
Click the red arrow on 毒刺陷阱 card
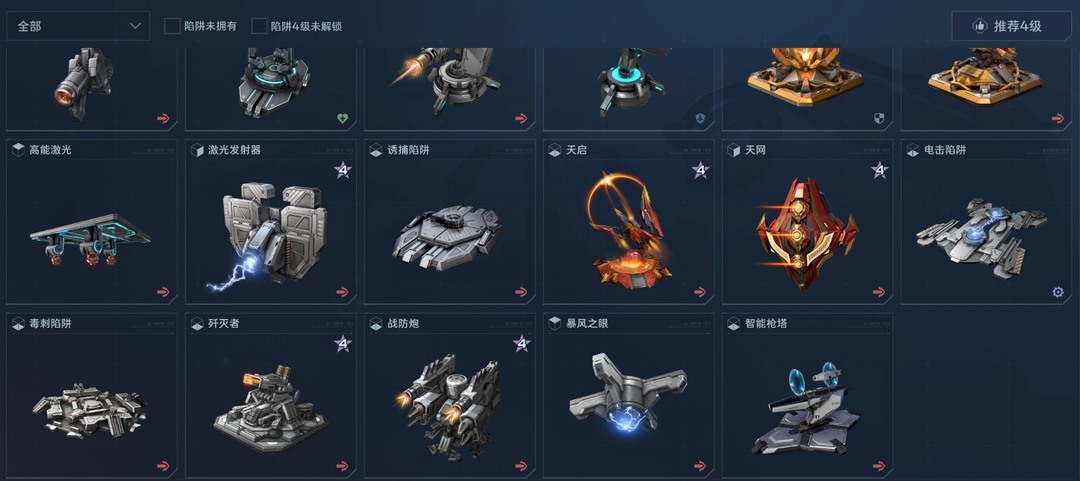pyautogui.click(x=163, y=466)
